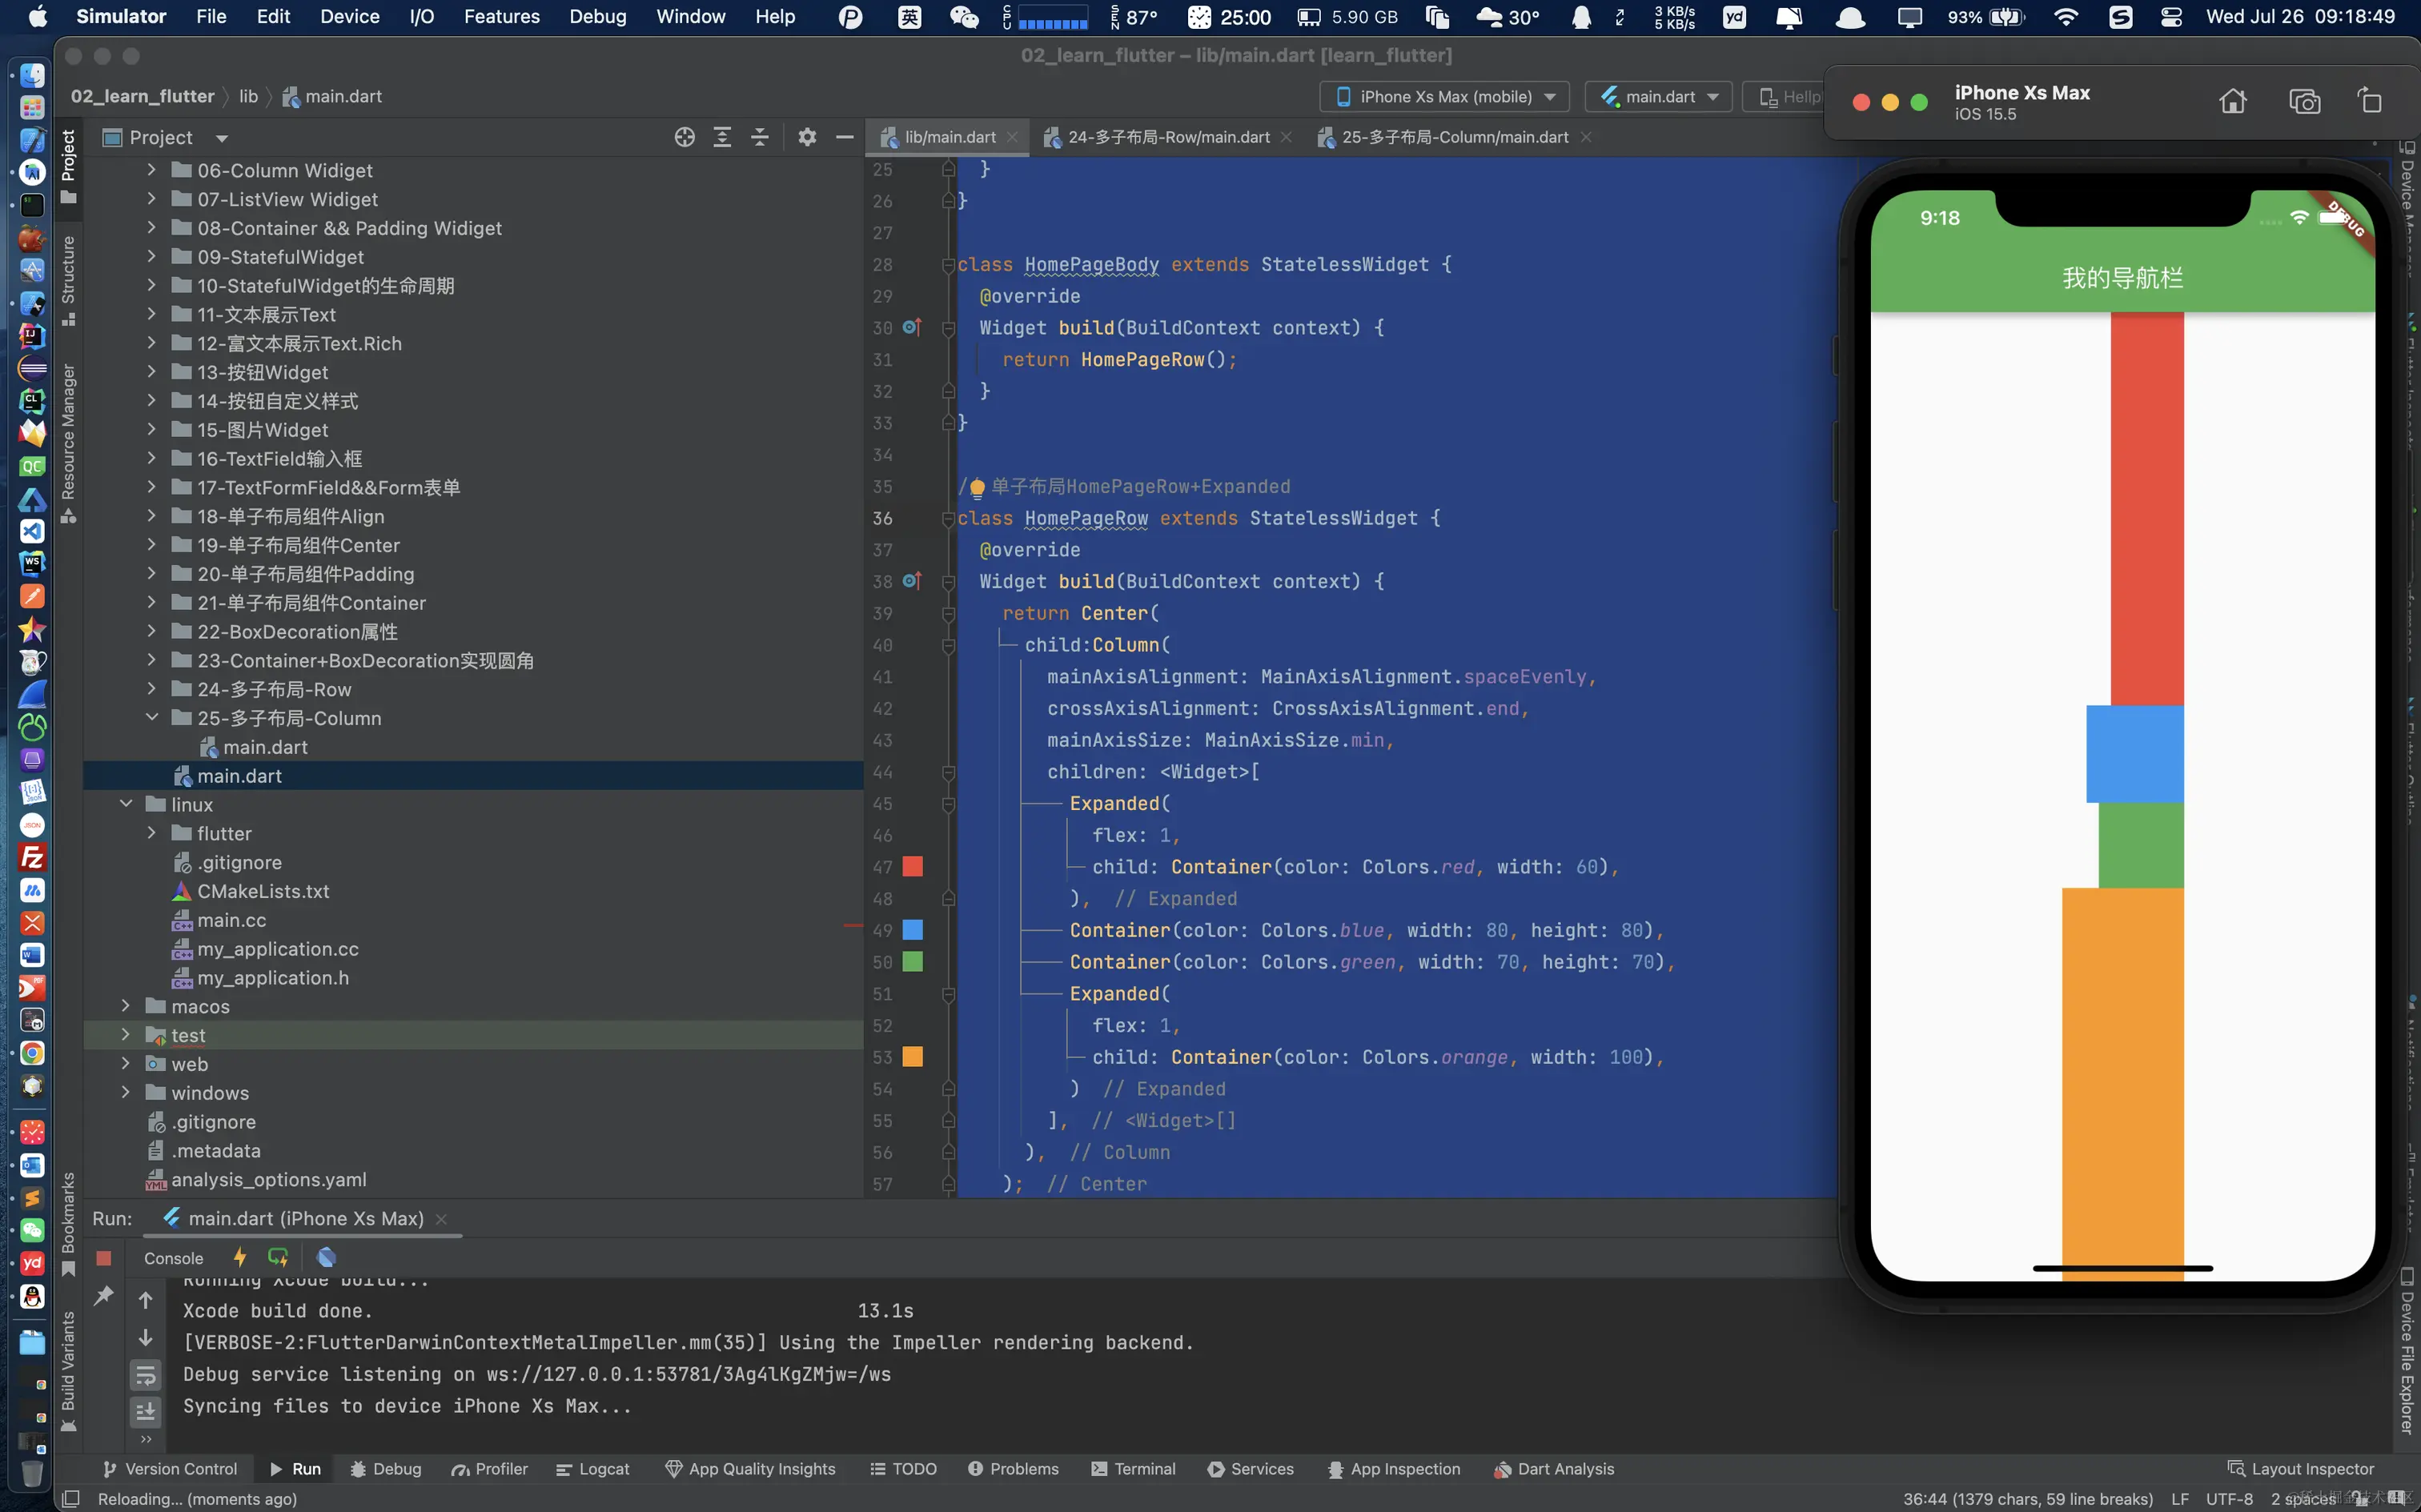Open the Device menu in menu bar

click(x=349, y=16)
